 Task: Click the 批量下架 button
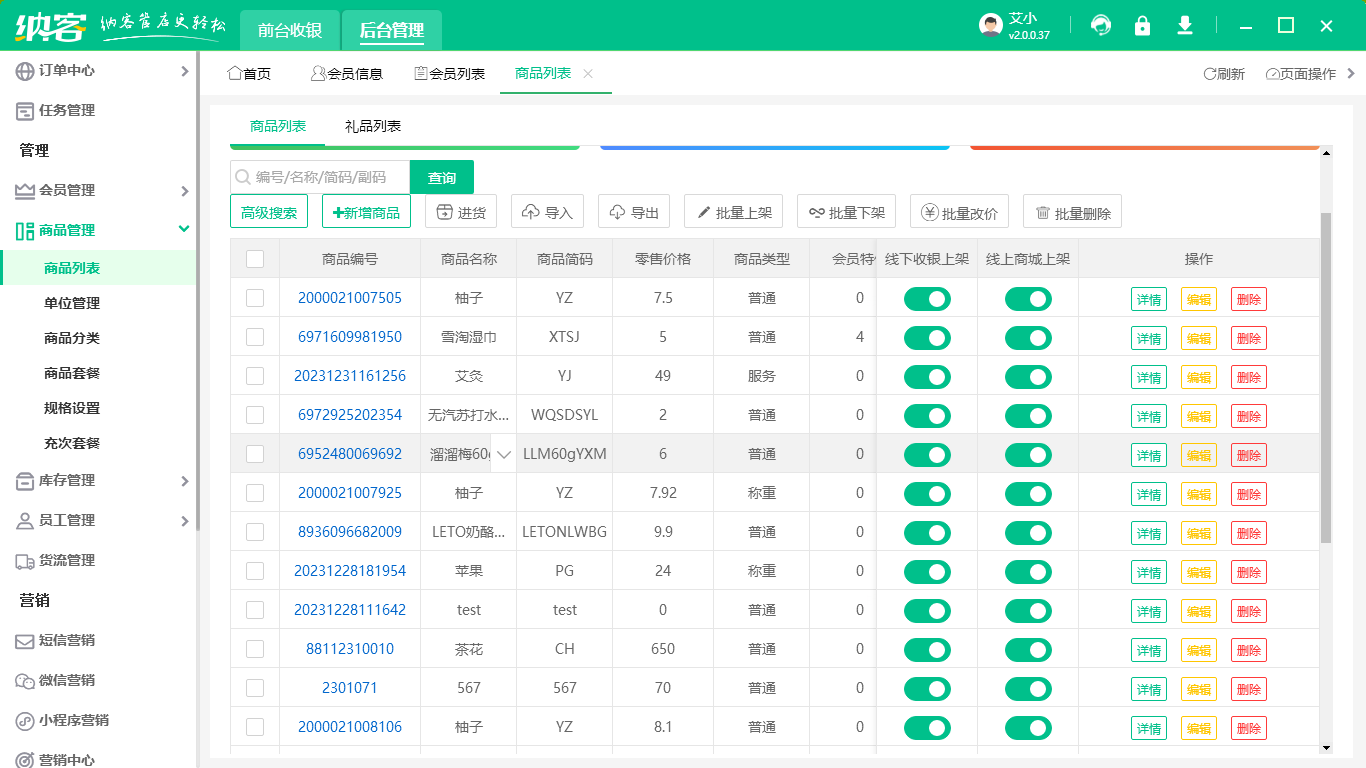click(847, 212)
